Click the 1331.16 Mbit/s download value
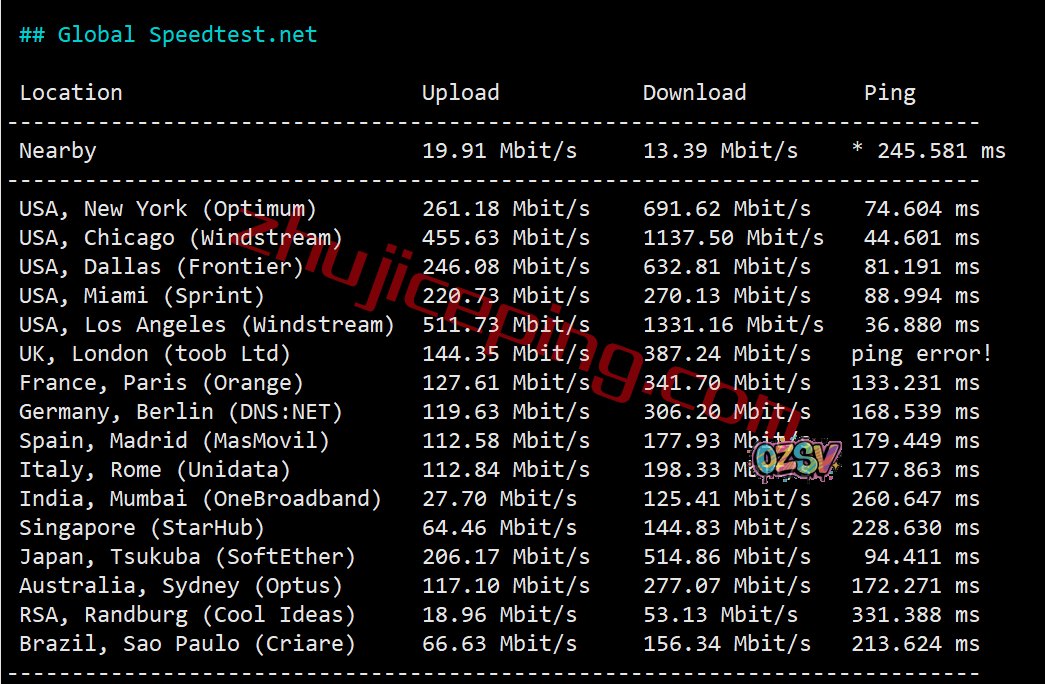 [x=733, y=325]
